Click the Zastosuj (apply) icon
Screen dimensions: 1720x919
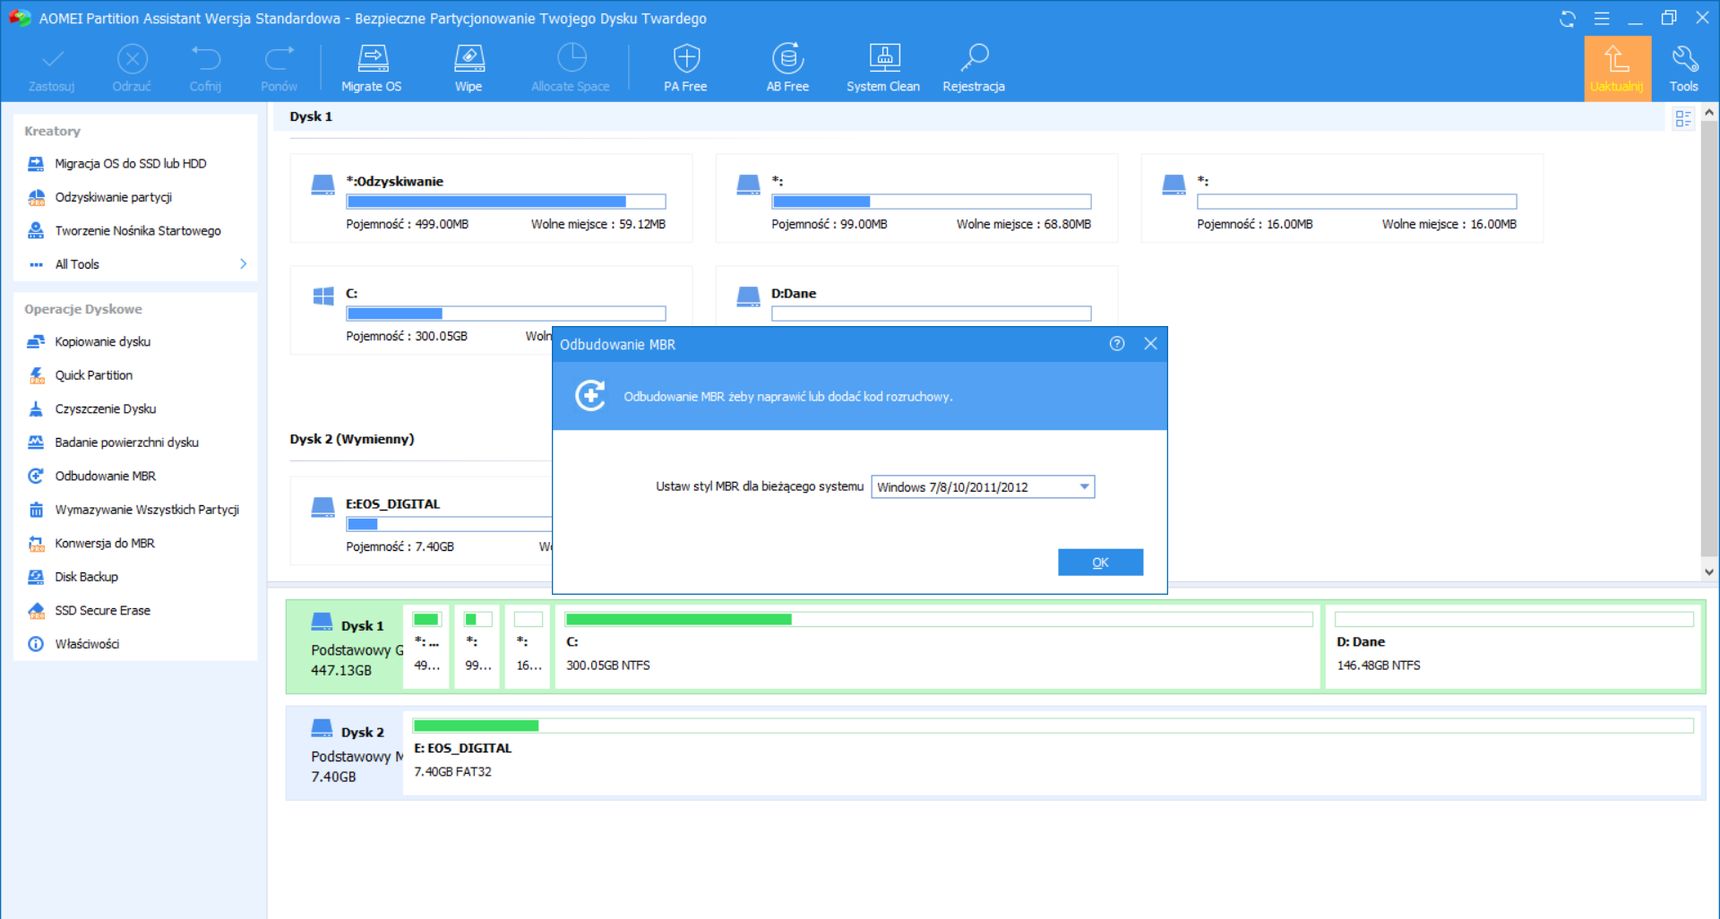tap(52, 68)
